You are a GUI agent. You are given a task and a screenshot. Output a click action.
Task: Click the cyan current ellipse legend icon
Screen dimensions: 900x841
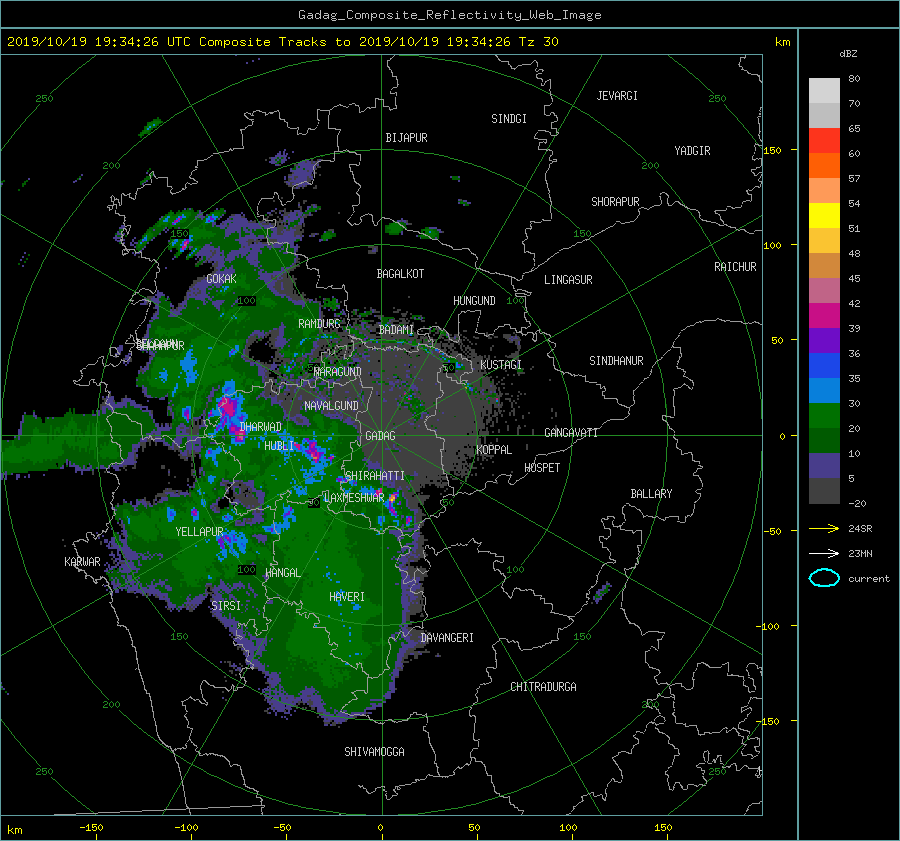click(824, 578)
